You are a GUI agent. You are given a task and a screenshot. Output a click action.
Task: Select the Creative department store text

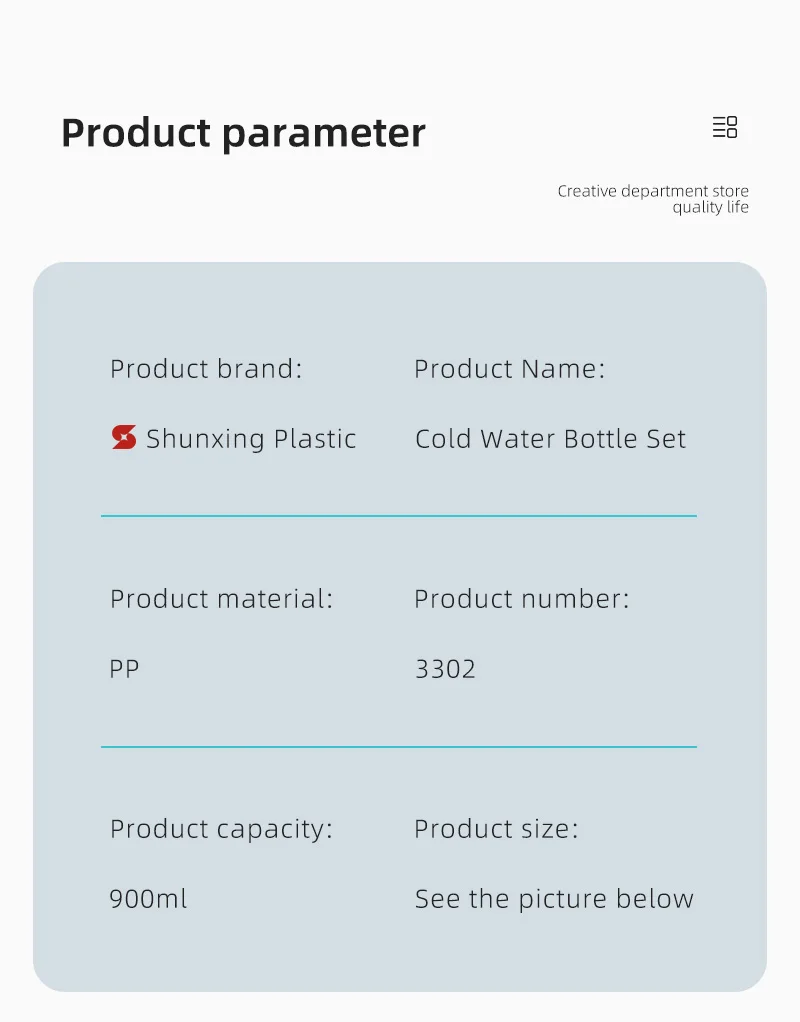click(653, 191)
